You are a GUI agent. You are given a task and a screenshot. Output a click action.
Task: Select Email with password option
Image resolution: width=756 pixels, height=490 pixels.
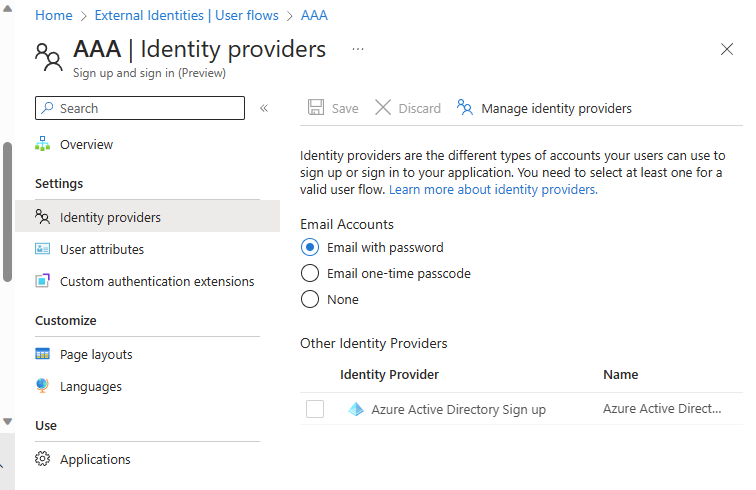[310, 247]
